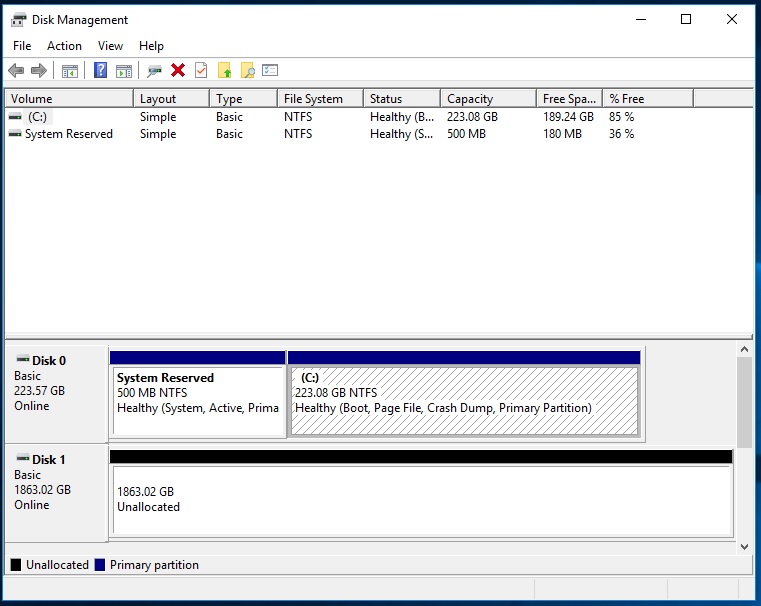Screen dimensions: 761x606
Task: Click the Back arrow toolbar icon
Action: 16,70
